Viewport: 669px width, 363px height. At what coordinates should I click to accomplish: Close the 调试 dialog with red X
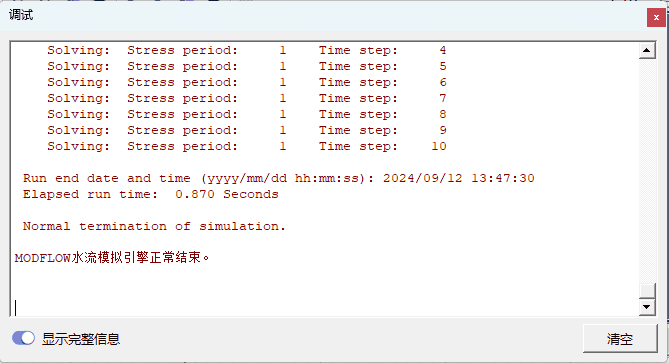tap(656, 17)
